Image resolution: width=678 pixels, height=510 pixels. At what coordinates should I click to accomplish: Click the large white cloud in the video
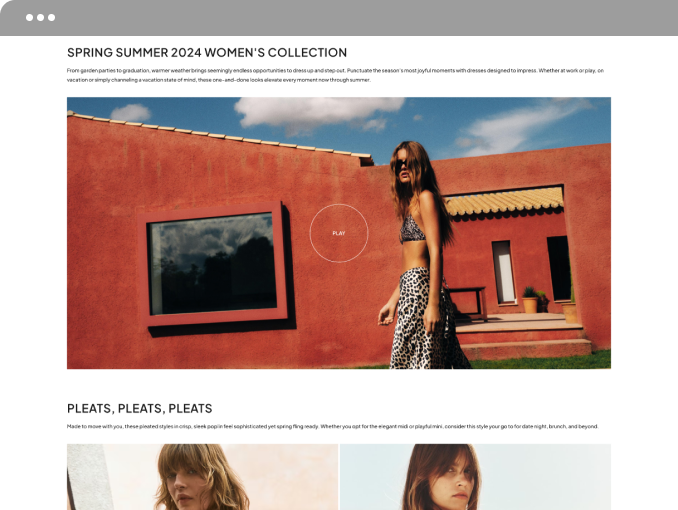point(319,111)
